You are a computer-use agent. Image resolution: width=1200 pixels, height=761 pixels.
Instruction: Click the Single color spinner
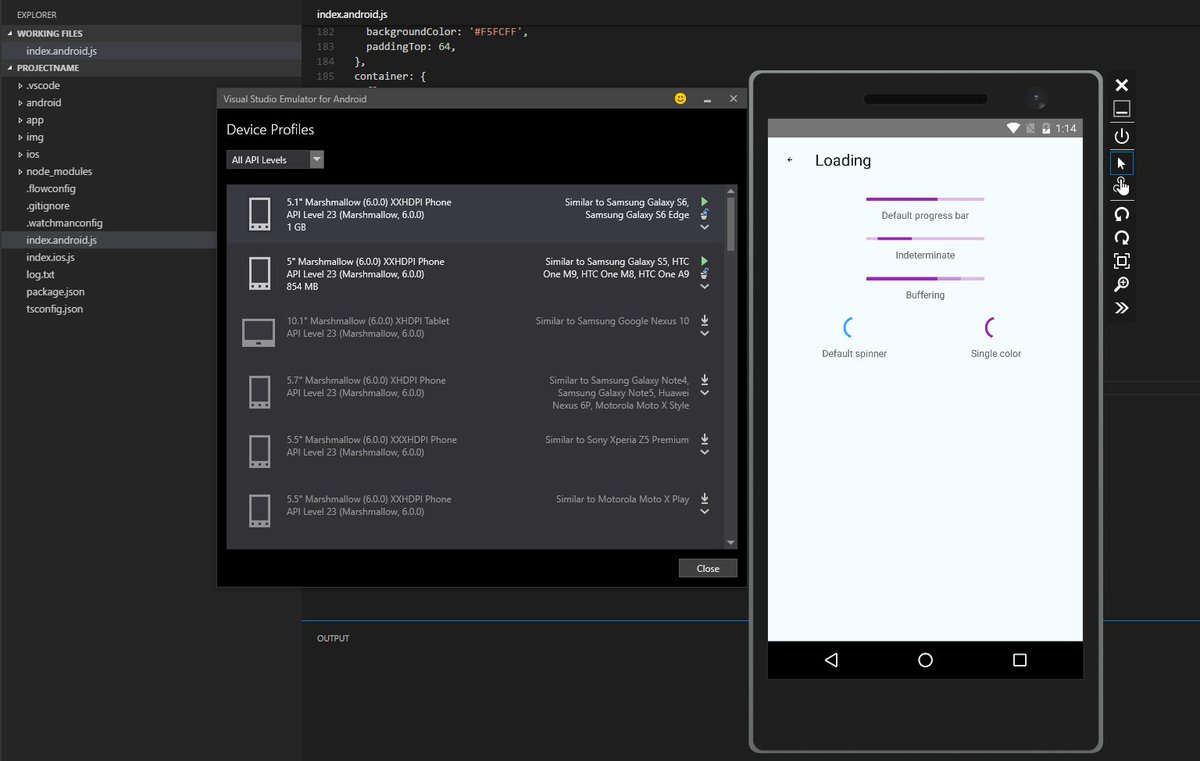tap(991, 327)
